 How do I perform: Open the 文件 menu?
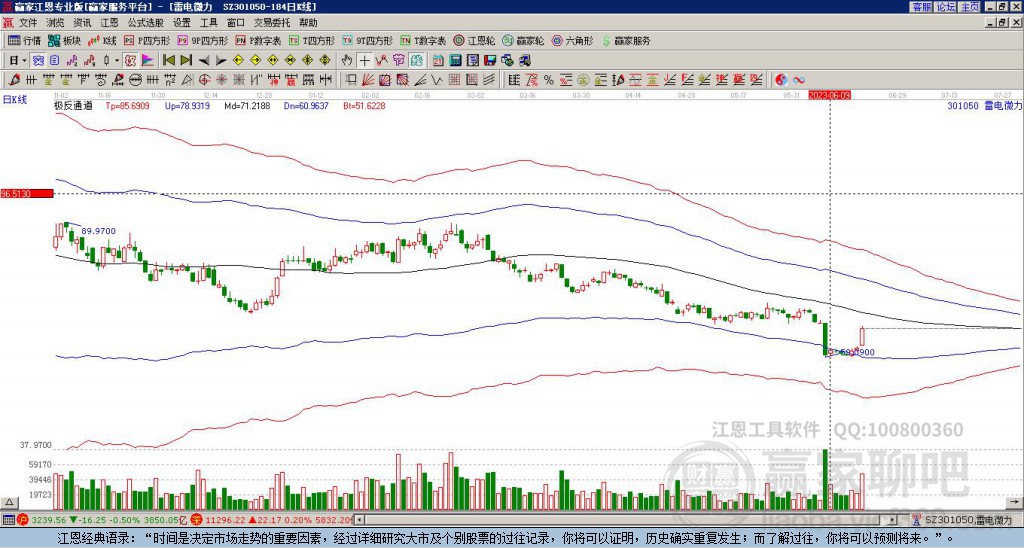click(x=28, y=23)
